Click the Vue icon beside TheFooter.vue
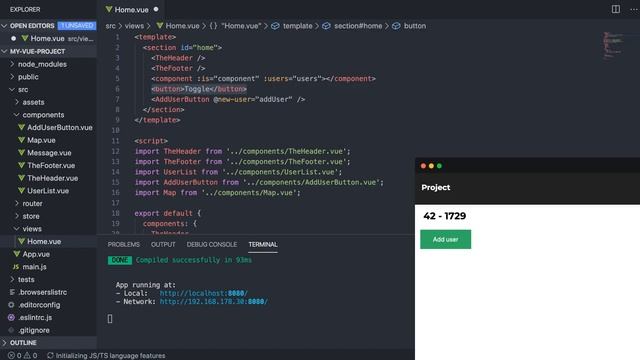 [x=22, y=165]
